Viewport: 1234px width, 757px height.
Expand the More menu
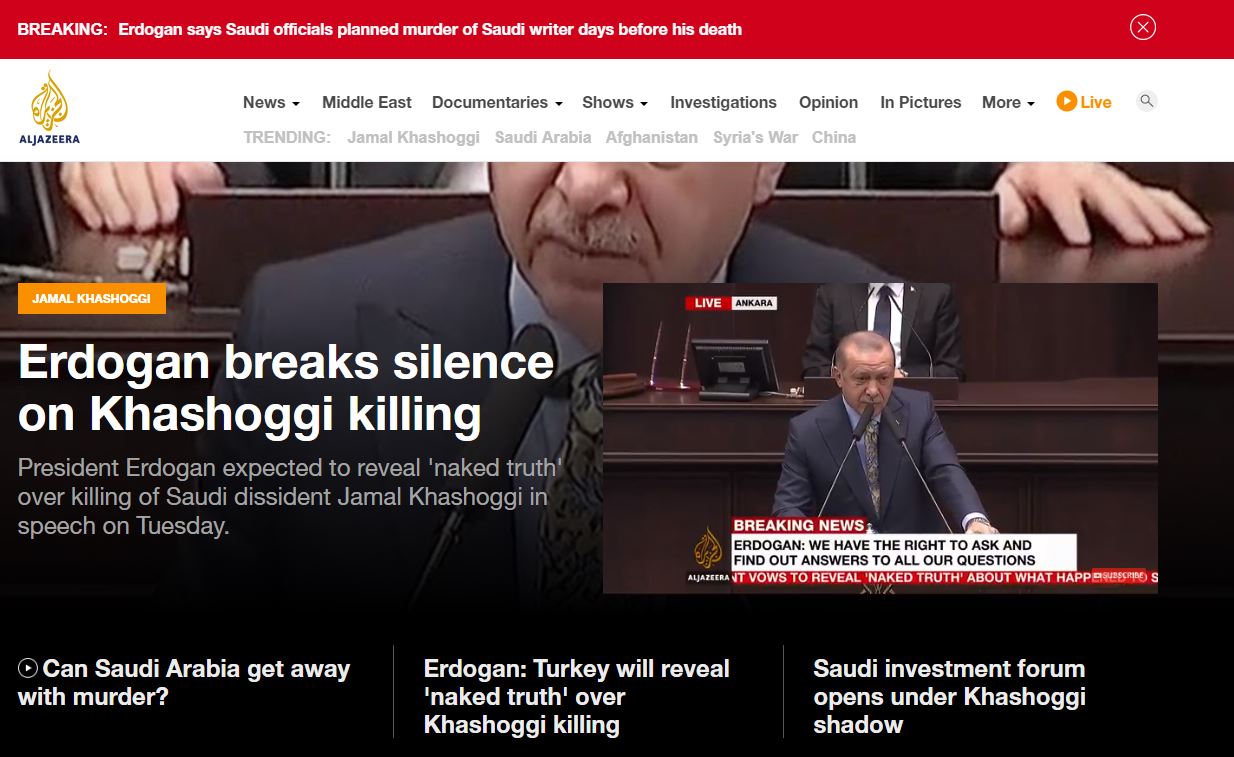pos(1007,102)
